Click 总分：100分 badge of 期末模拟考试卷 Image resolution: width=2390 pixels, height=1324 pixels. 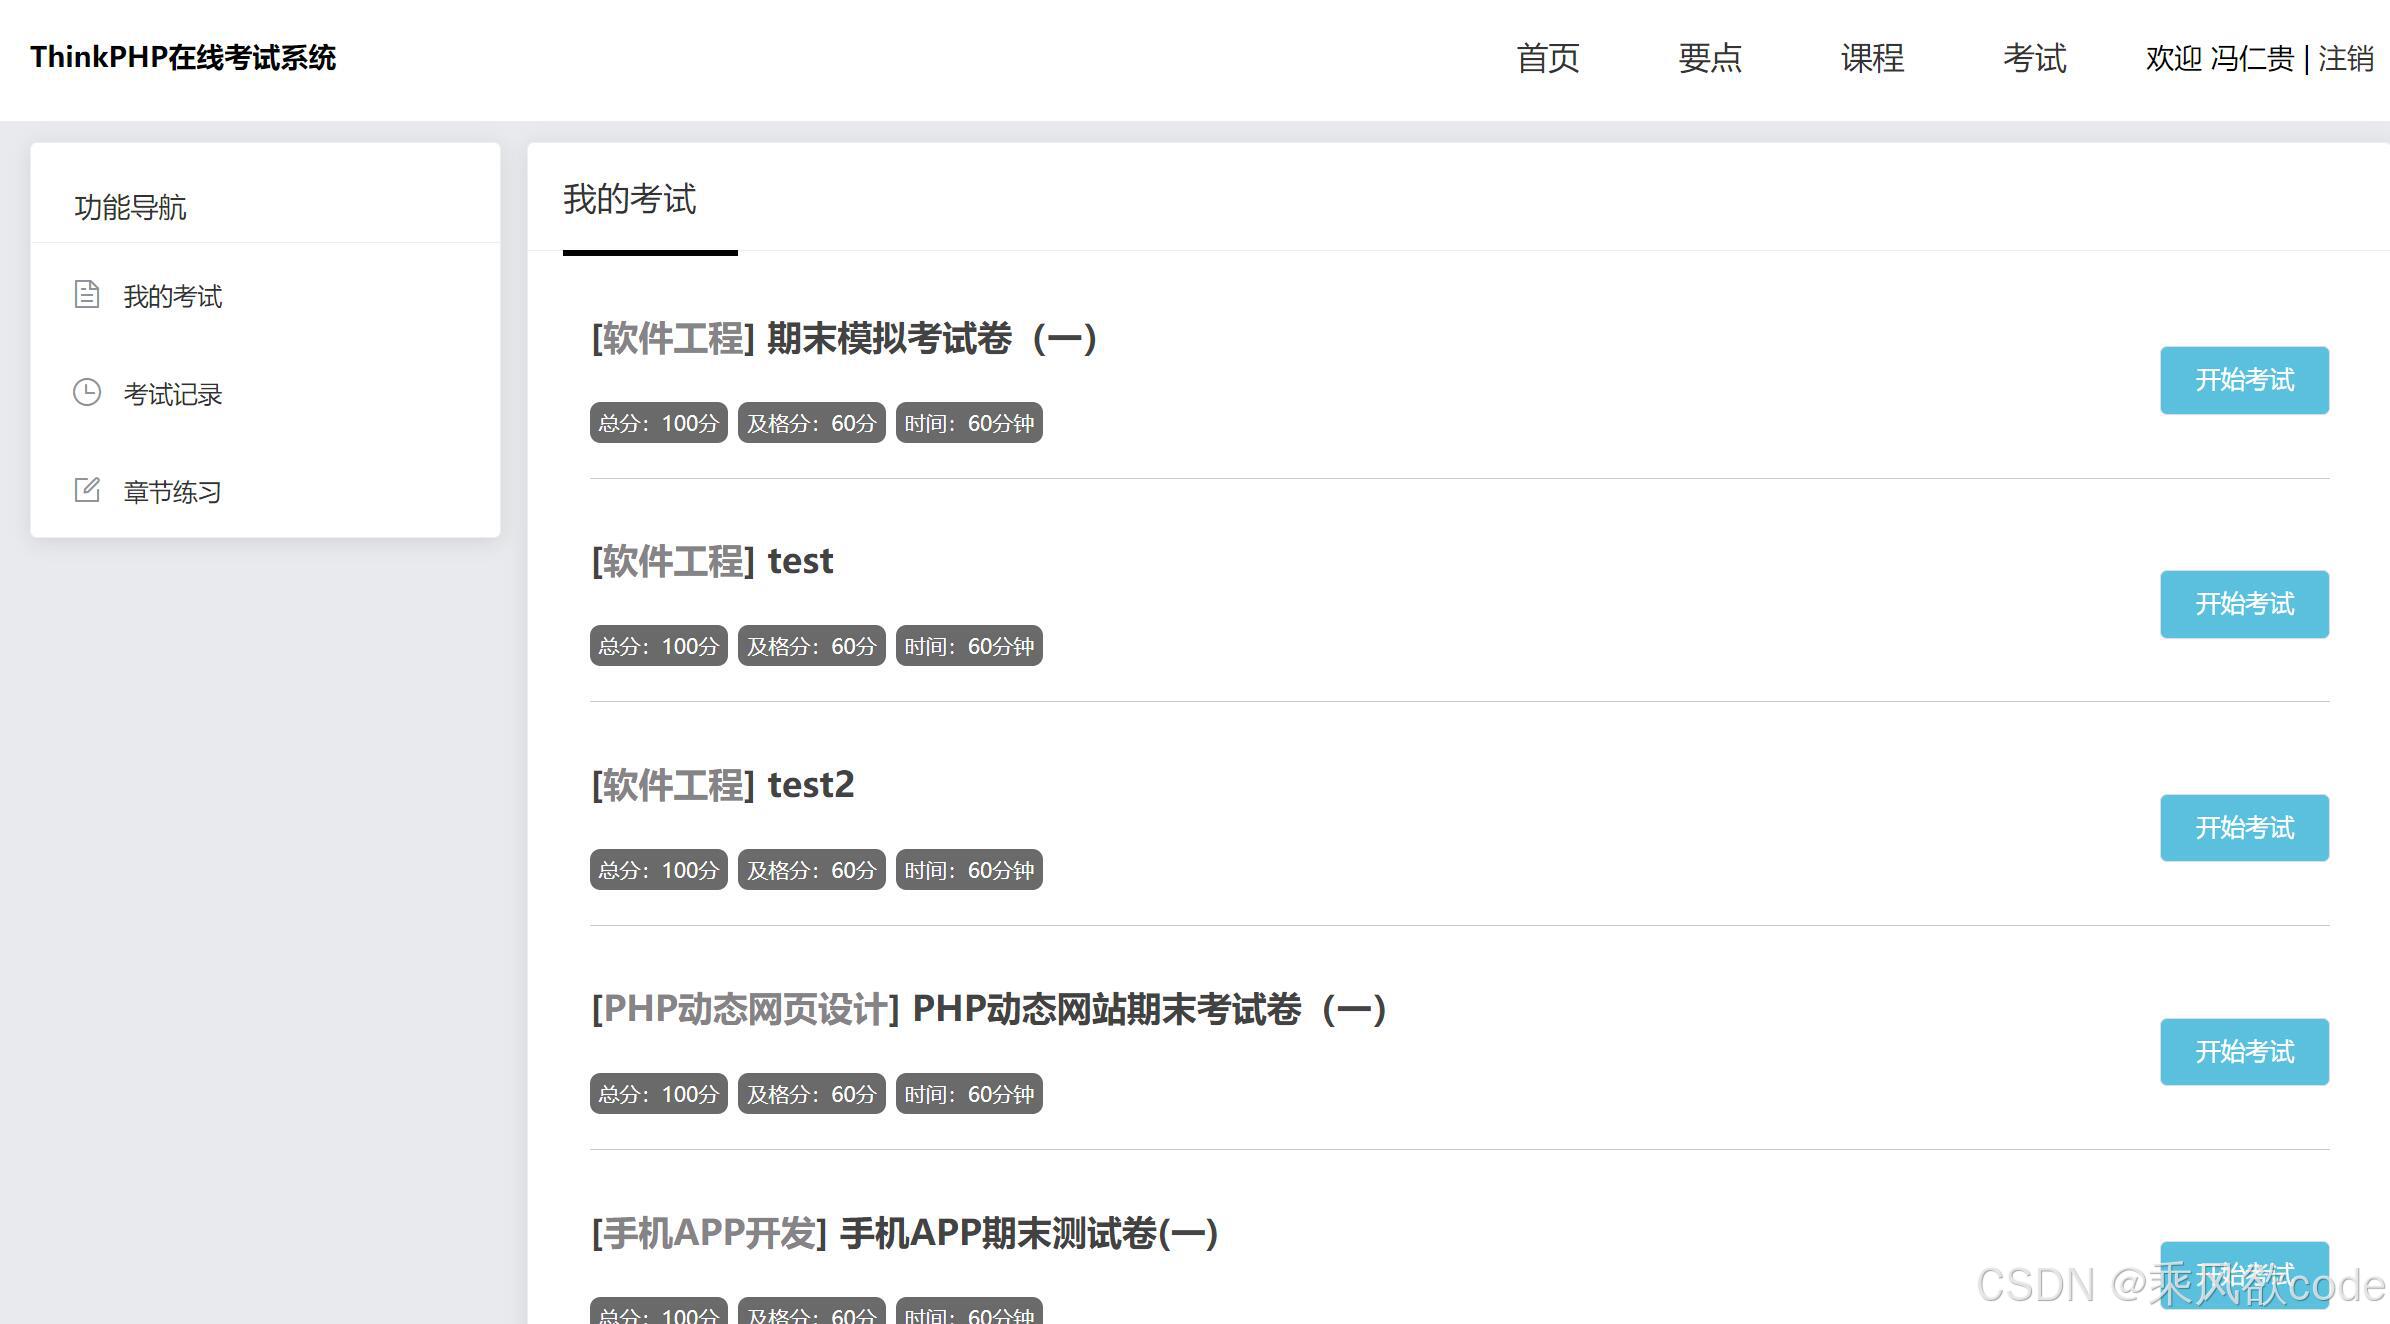(x=658, y=423)
